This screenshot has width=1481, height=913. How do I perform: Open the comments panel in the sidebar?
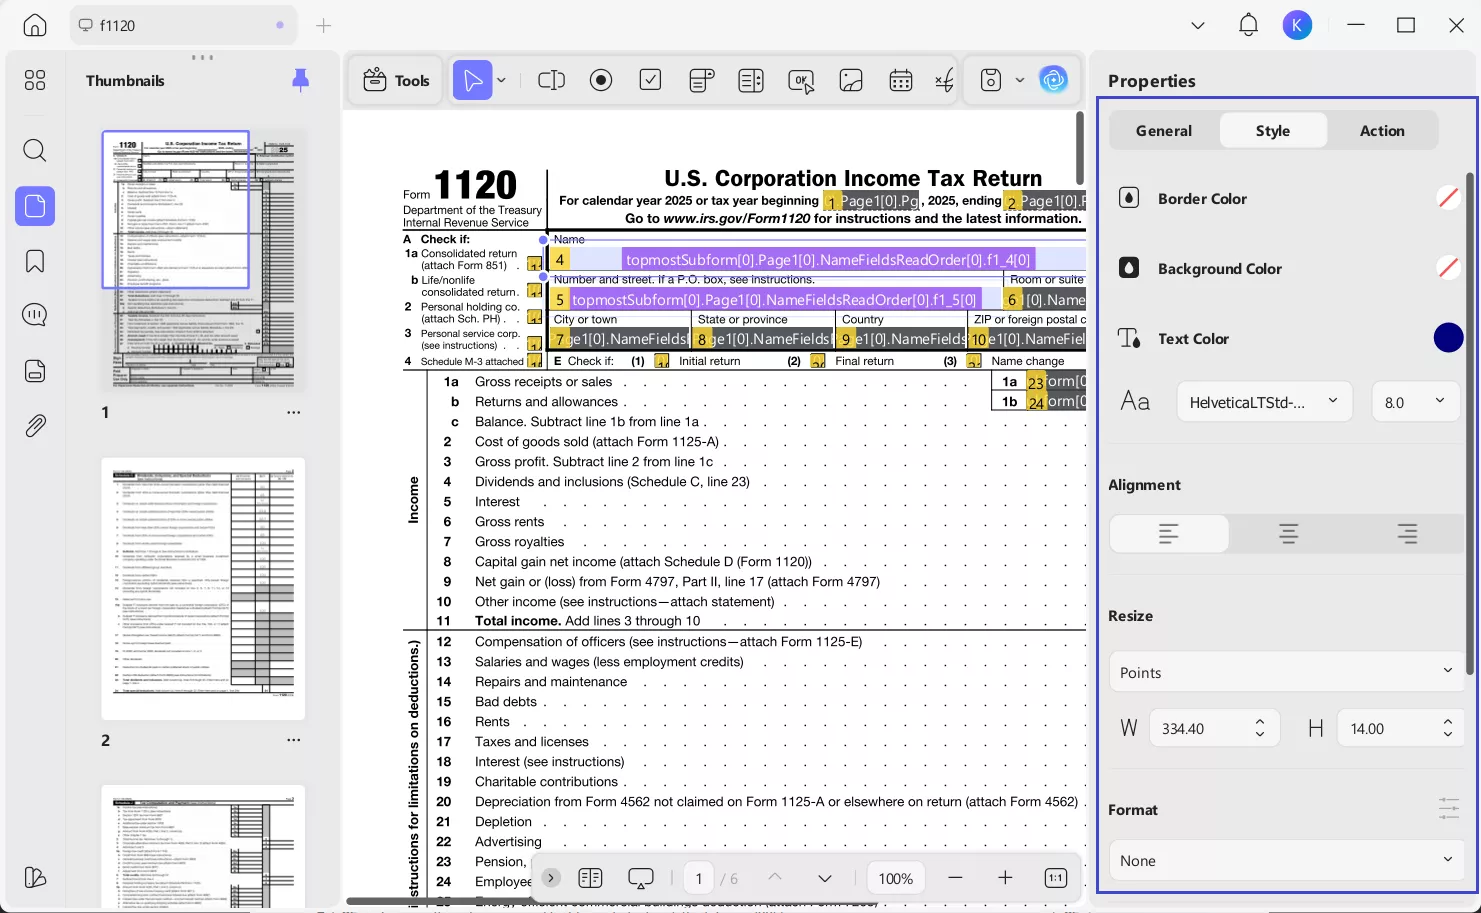pyautogui.click(x=34, y=314)
